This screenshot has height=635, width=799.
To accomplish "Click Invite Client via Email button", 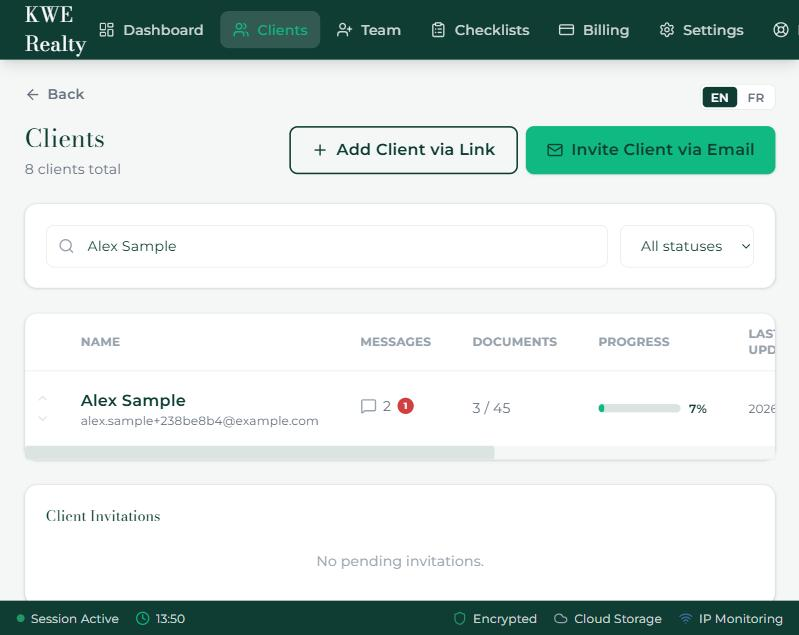I will [x=651, y=150].
